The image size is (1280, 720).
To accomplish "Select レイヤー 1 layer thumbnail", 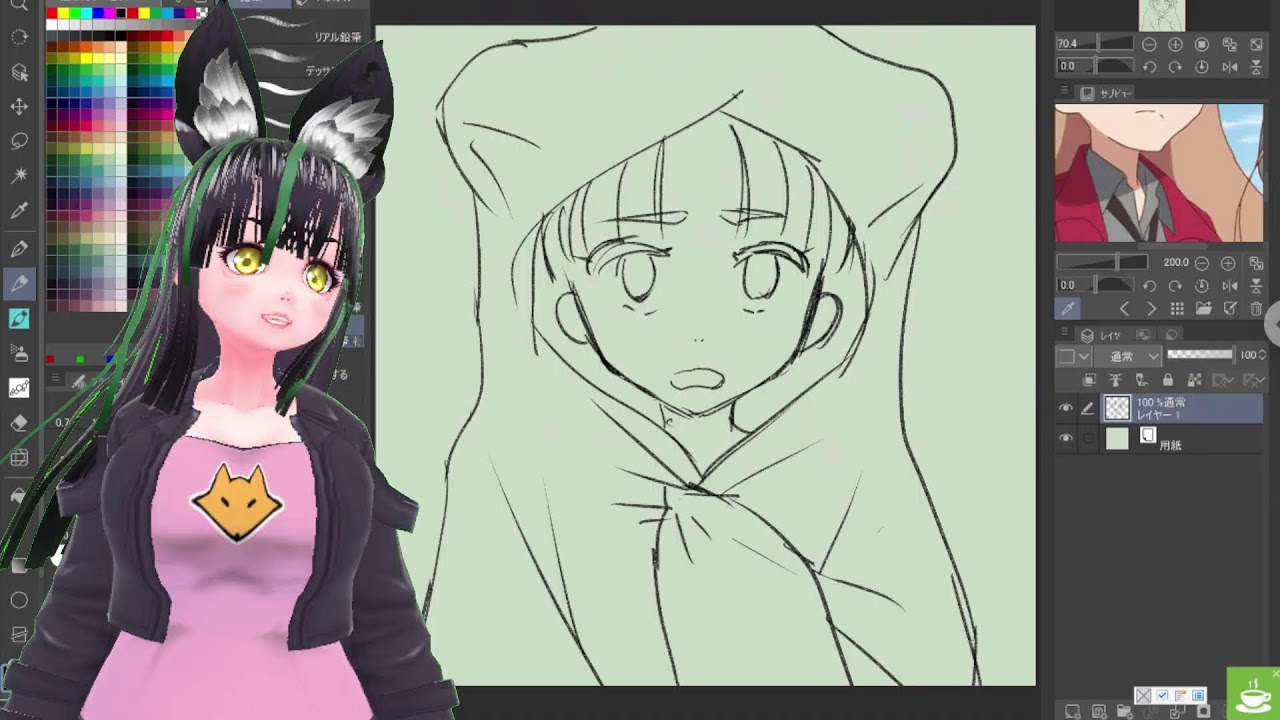I will (1117, 408).
